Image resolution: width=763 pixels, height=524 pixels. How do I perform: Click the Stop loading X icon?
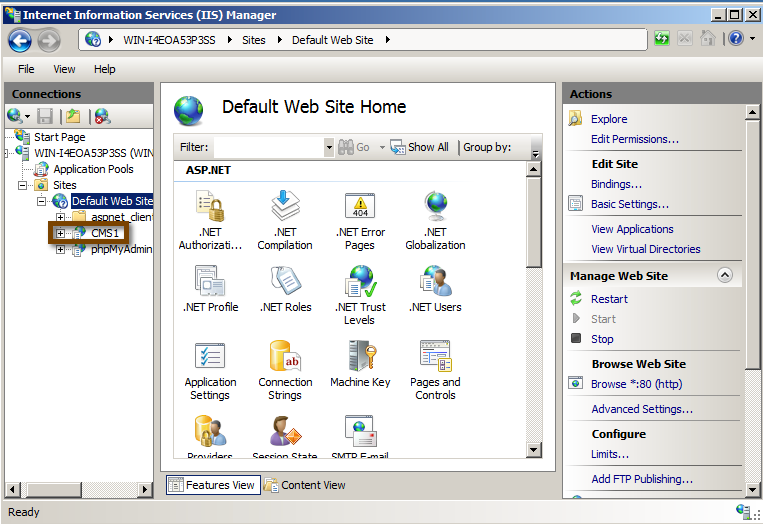coord(685,38)
